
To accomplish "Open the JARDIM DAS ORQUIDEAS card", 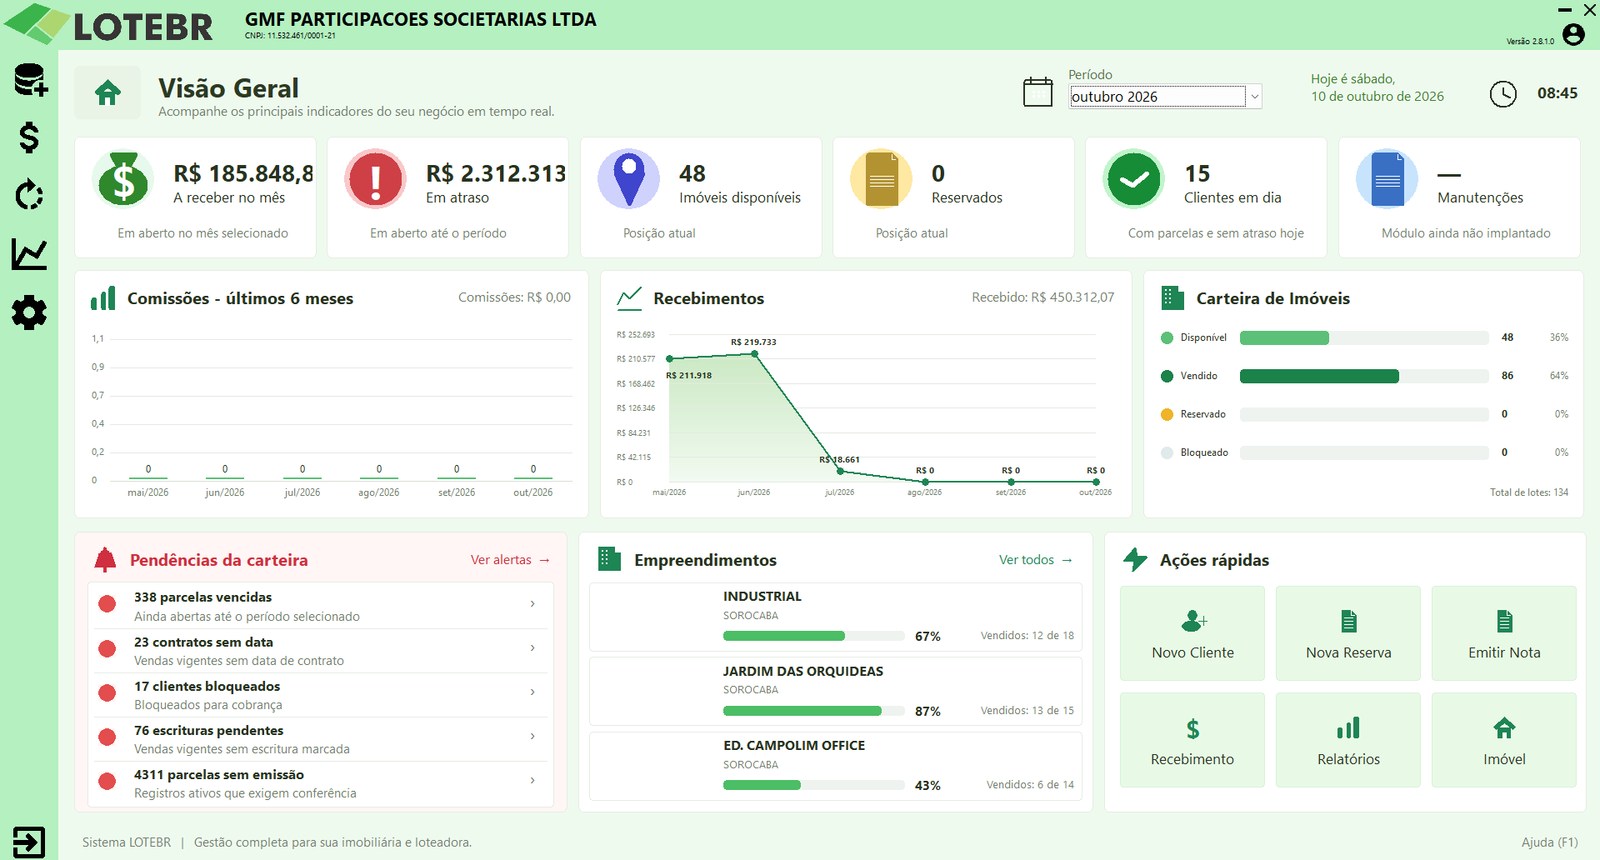I will (835, 691).
